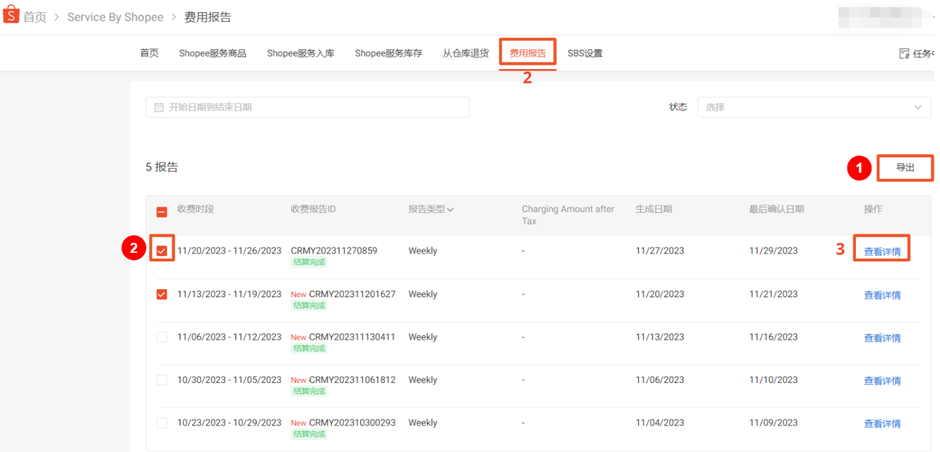The image size is (940, 452).
Task: Select the 费用报告 tab
Action: [528, 53]
